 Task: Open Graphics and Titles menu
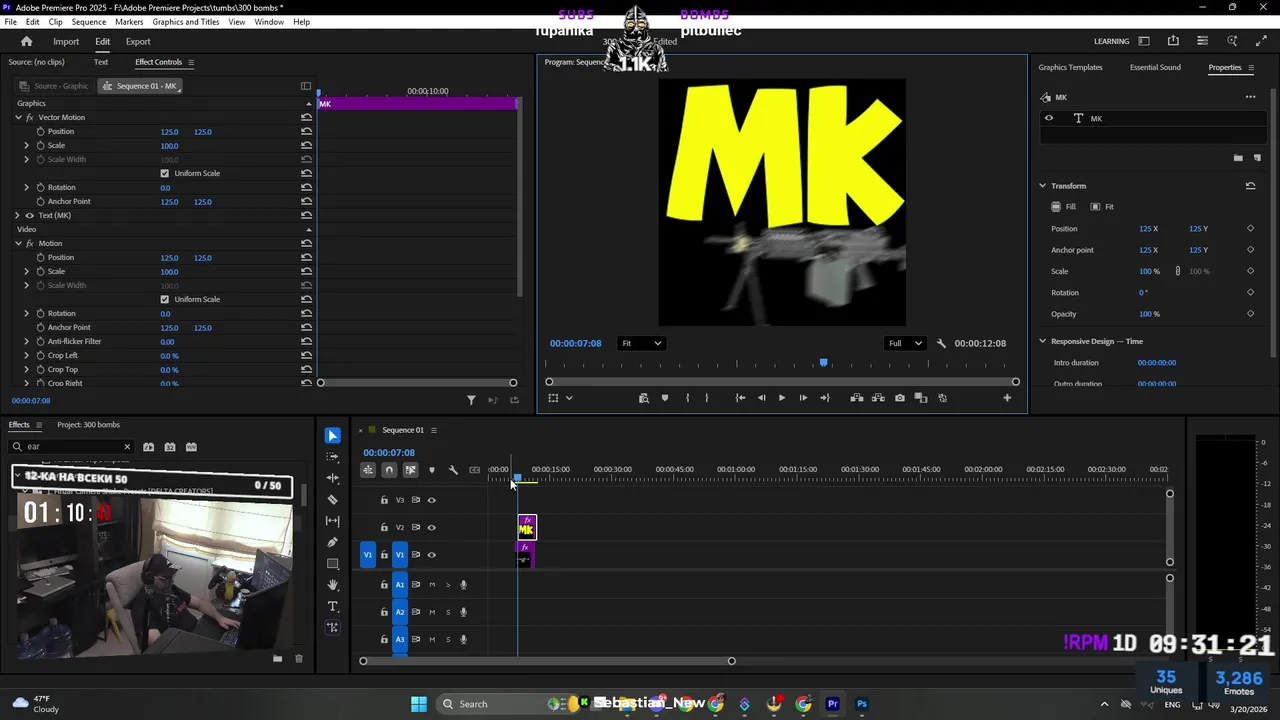pyautogui.click(x=186, y=22)
